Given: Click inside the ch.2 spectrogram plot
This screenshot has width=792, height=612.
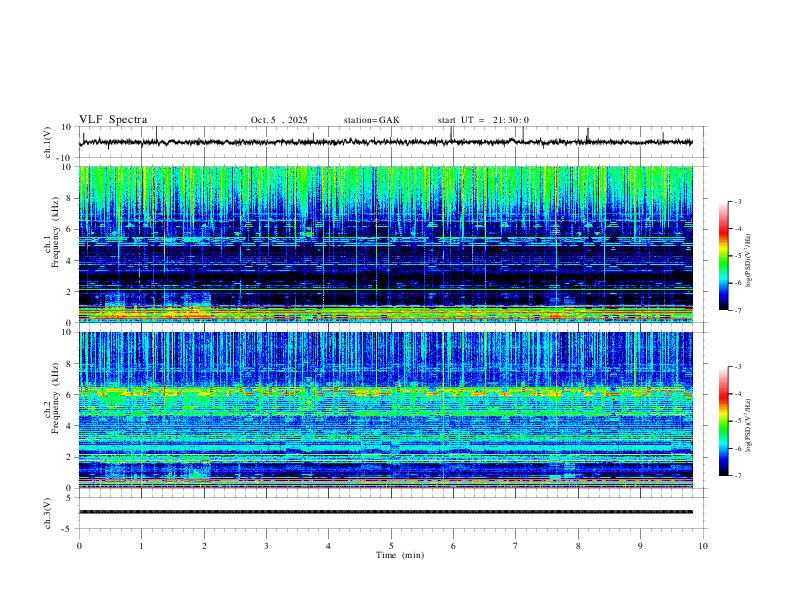Looking at the screenshot, I should [x=385, y=410].
